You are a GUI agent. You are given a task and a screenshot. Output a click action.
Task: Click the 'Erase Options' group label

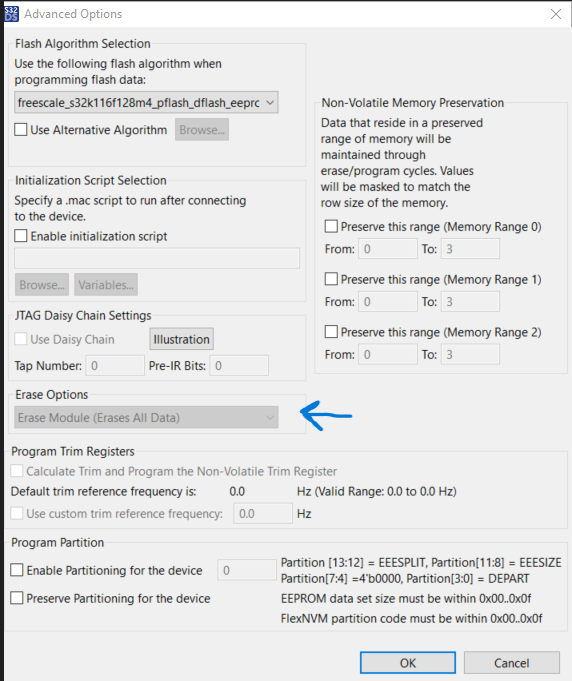[x=52, y=394]
